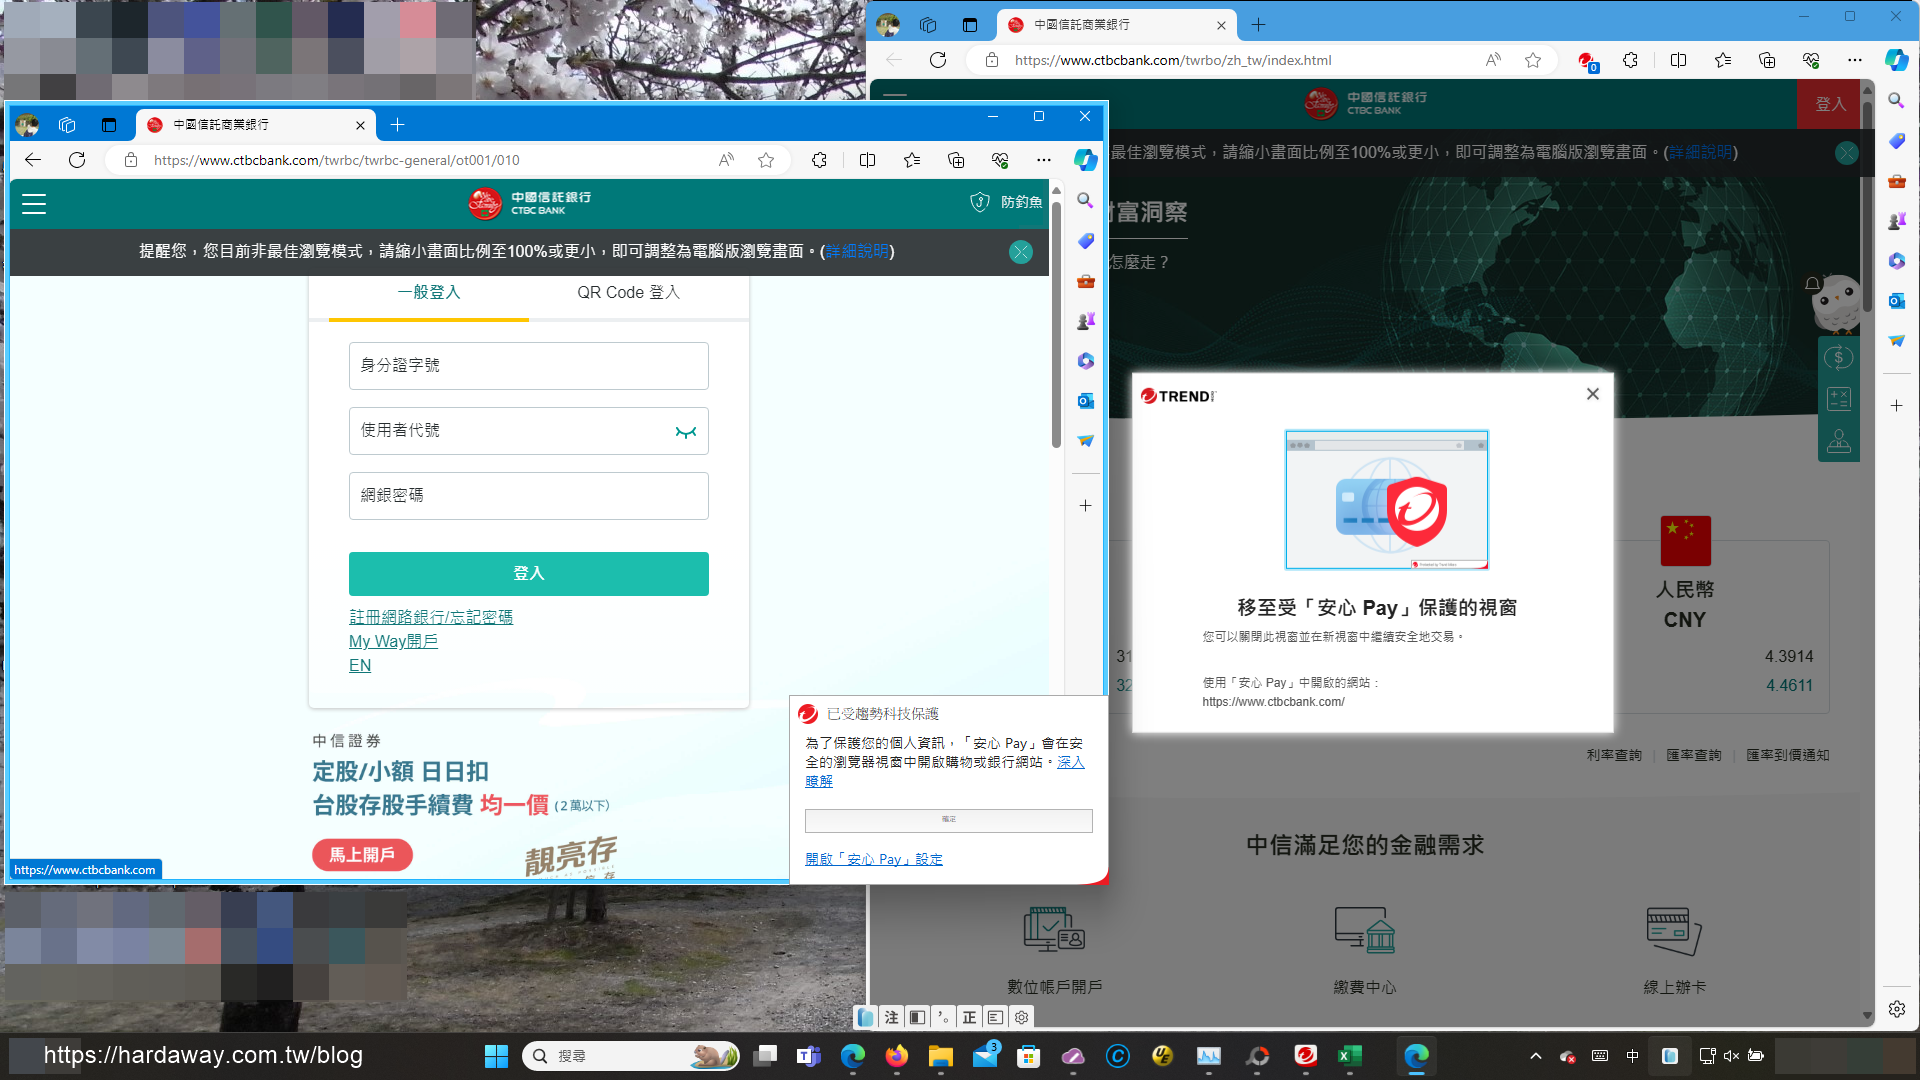Switch to QR Code 登入 tab
1920x1080 pixels.
[628, 292]
